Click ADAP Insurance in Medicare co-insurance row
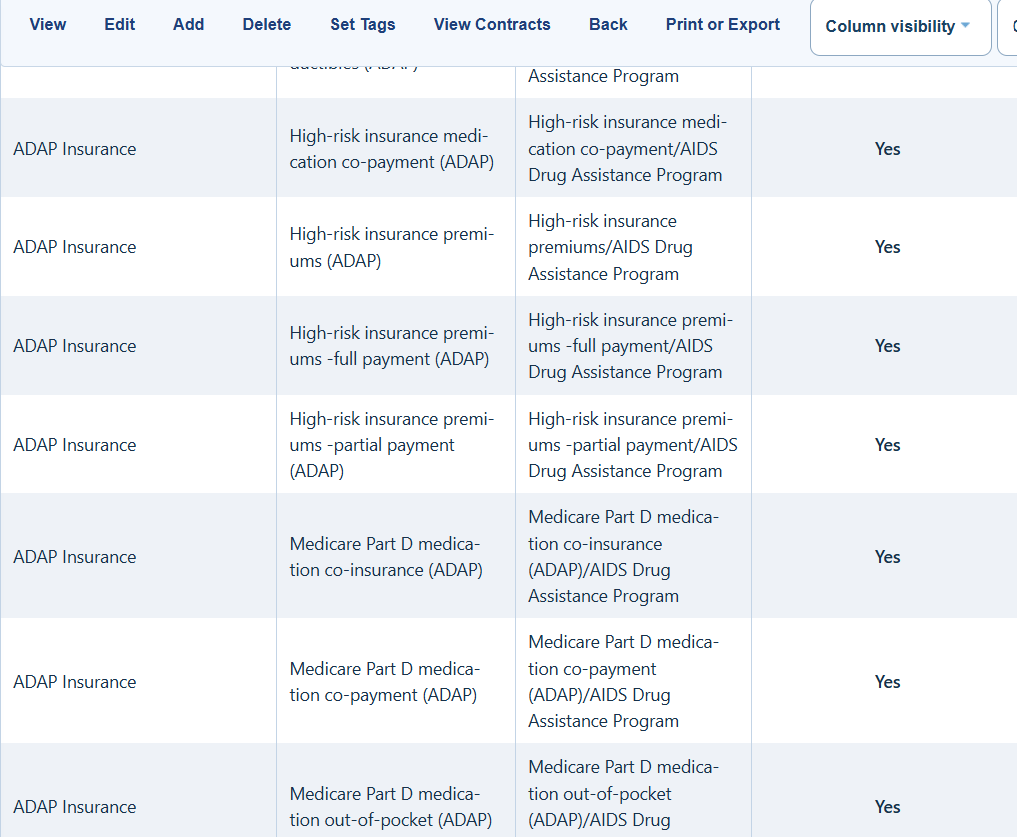 [75, 557]
